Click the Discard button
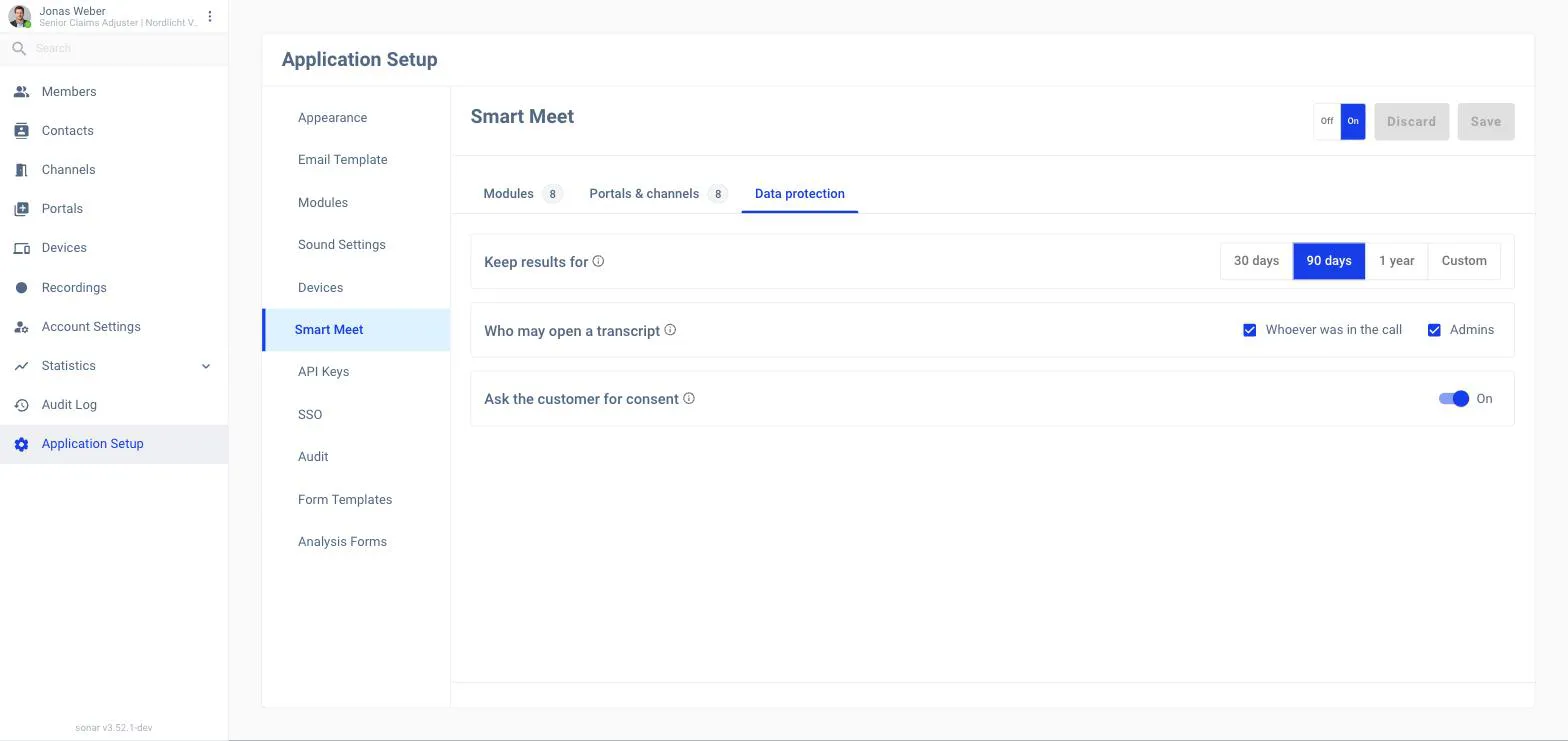The width and height of the screenshot is (1568, 741). pyautogui.click(x=1411, y=122)
